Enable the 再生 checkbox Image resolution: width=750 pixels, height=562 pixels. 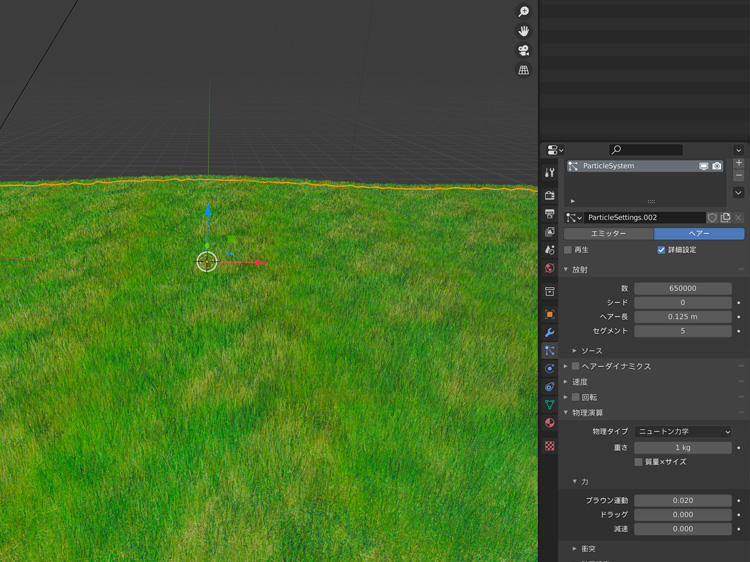[568, 250]
